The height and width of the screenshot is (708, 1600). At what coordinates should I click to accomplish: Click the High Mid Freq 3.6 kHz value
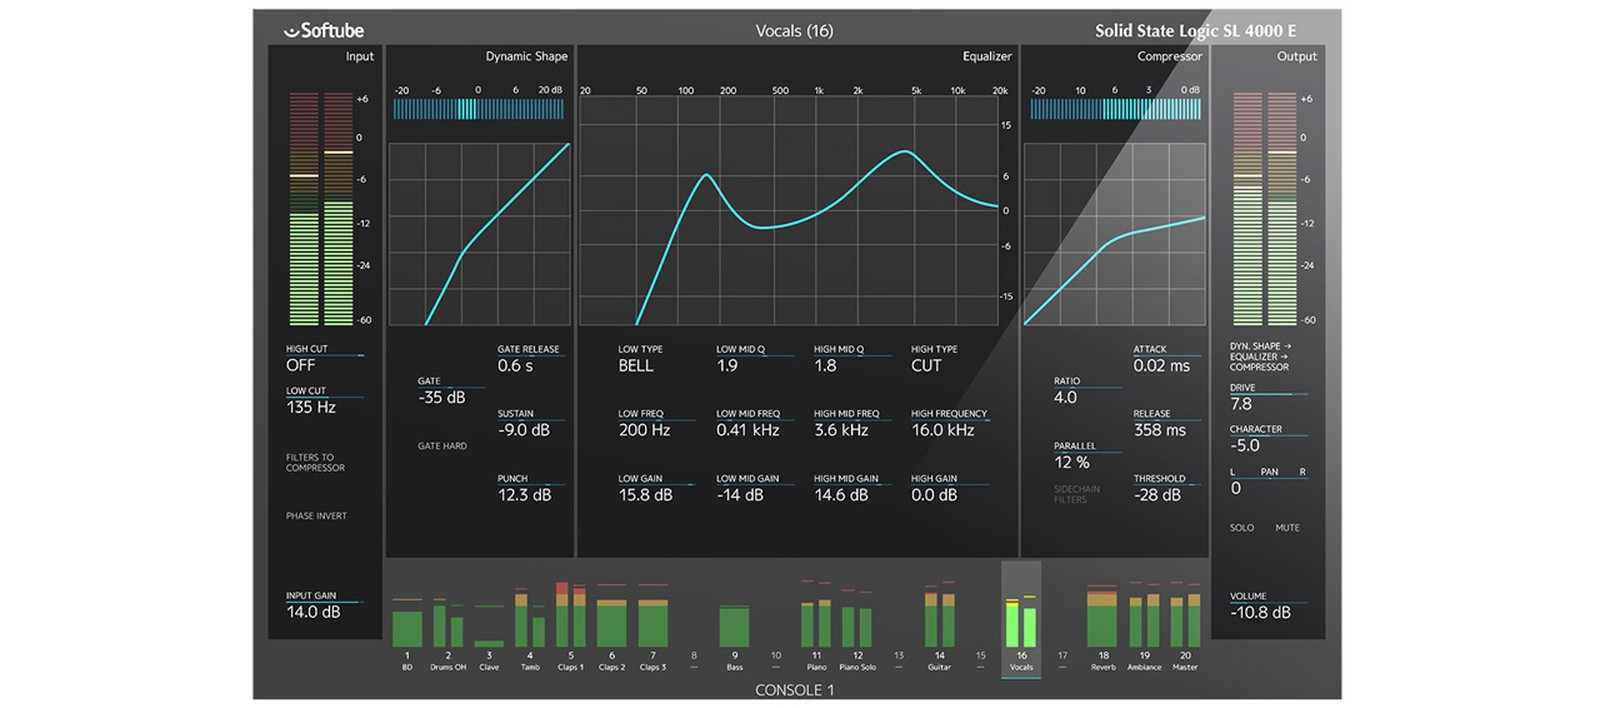(841, 430)
